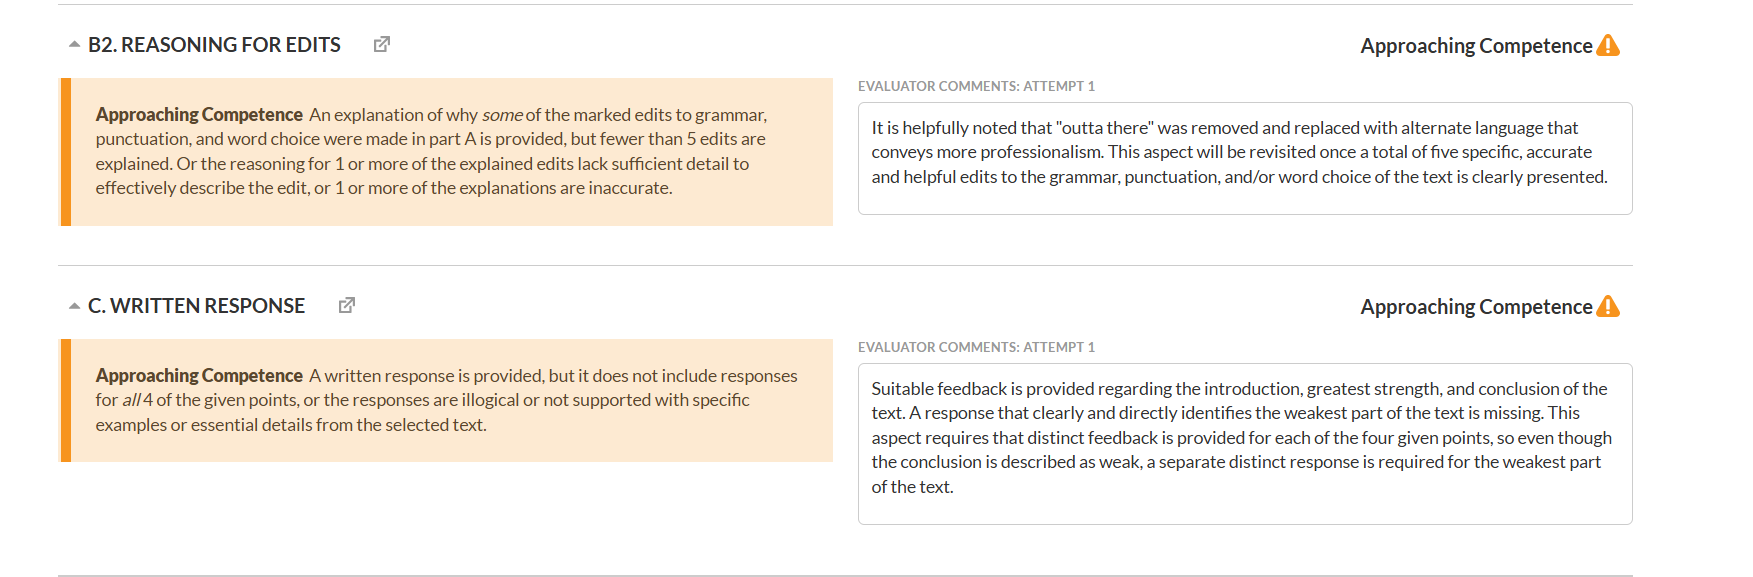Click the evaluator comment mentioning "outta there"

click(1239, 152)
